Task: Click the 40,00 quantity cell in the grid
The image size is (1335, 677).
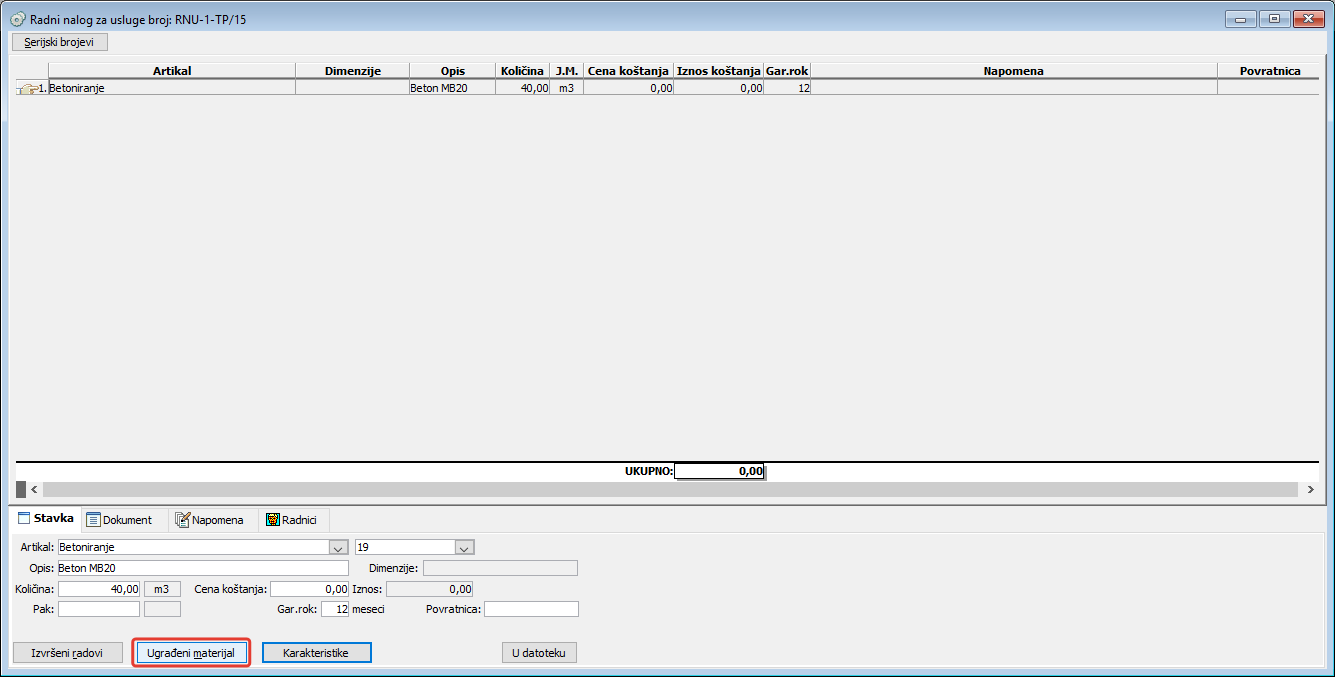Action: pyautogui.click(x=522, y=88)
